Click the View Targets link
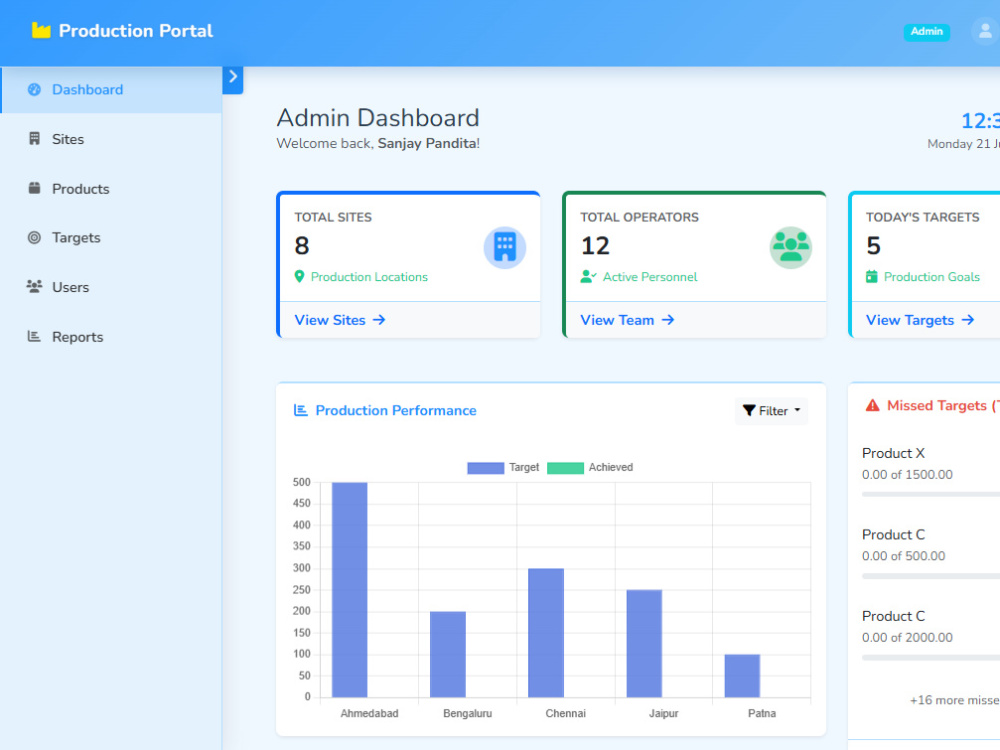1000x750 pixels. point(920,320)
